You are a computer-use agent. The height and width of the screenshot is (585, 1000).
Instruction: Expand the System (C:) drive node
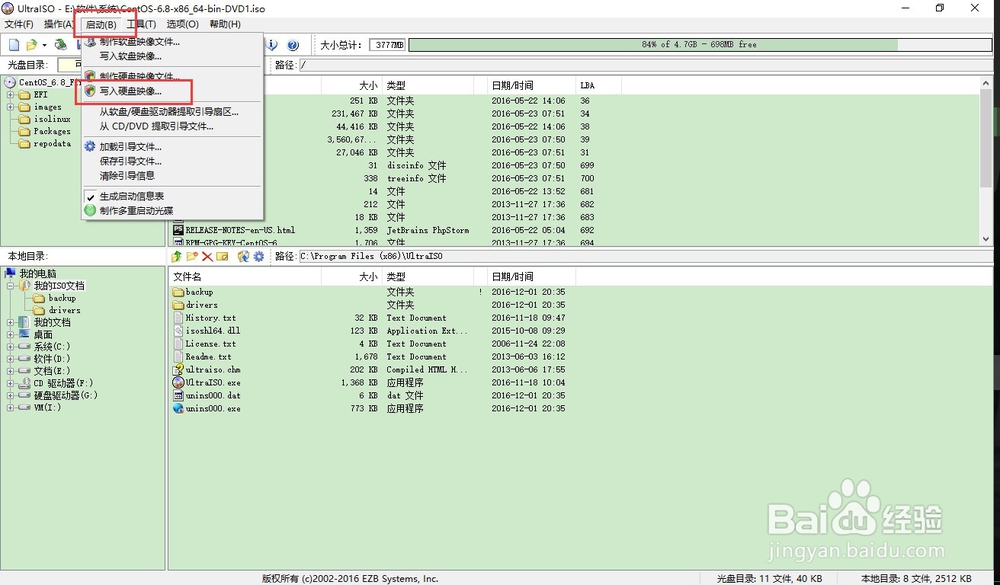10,346
